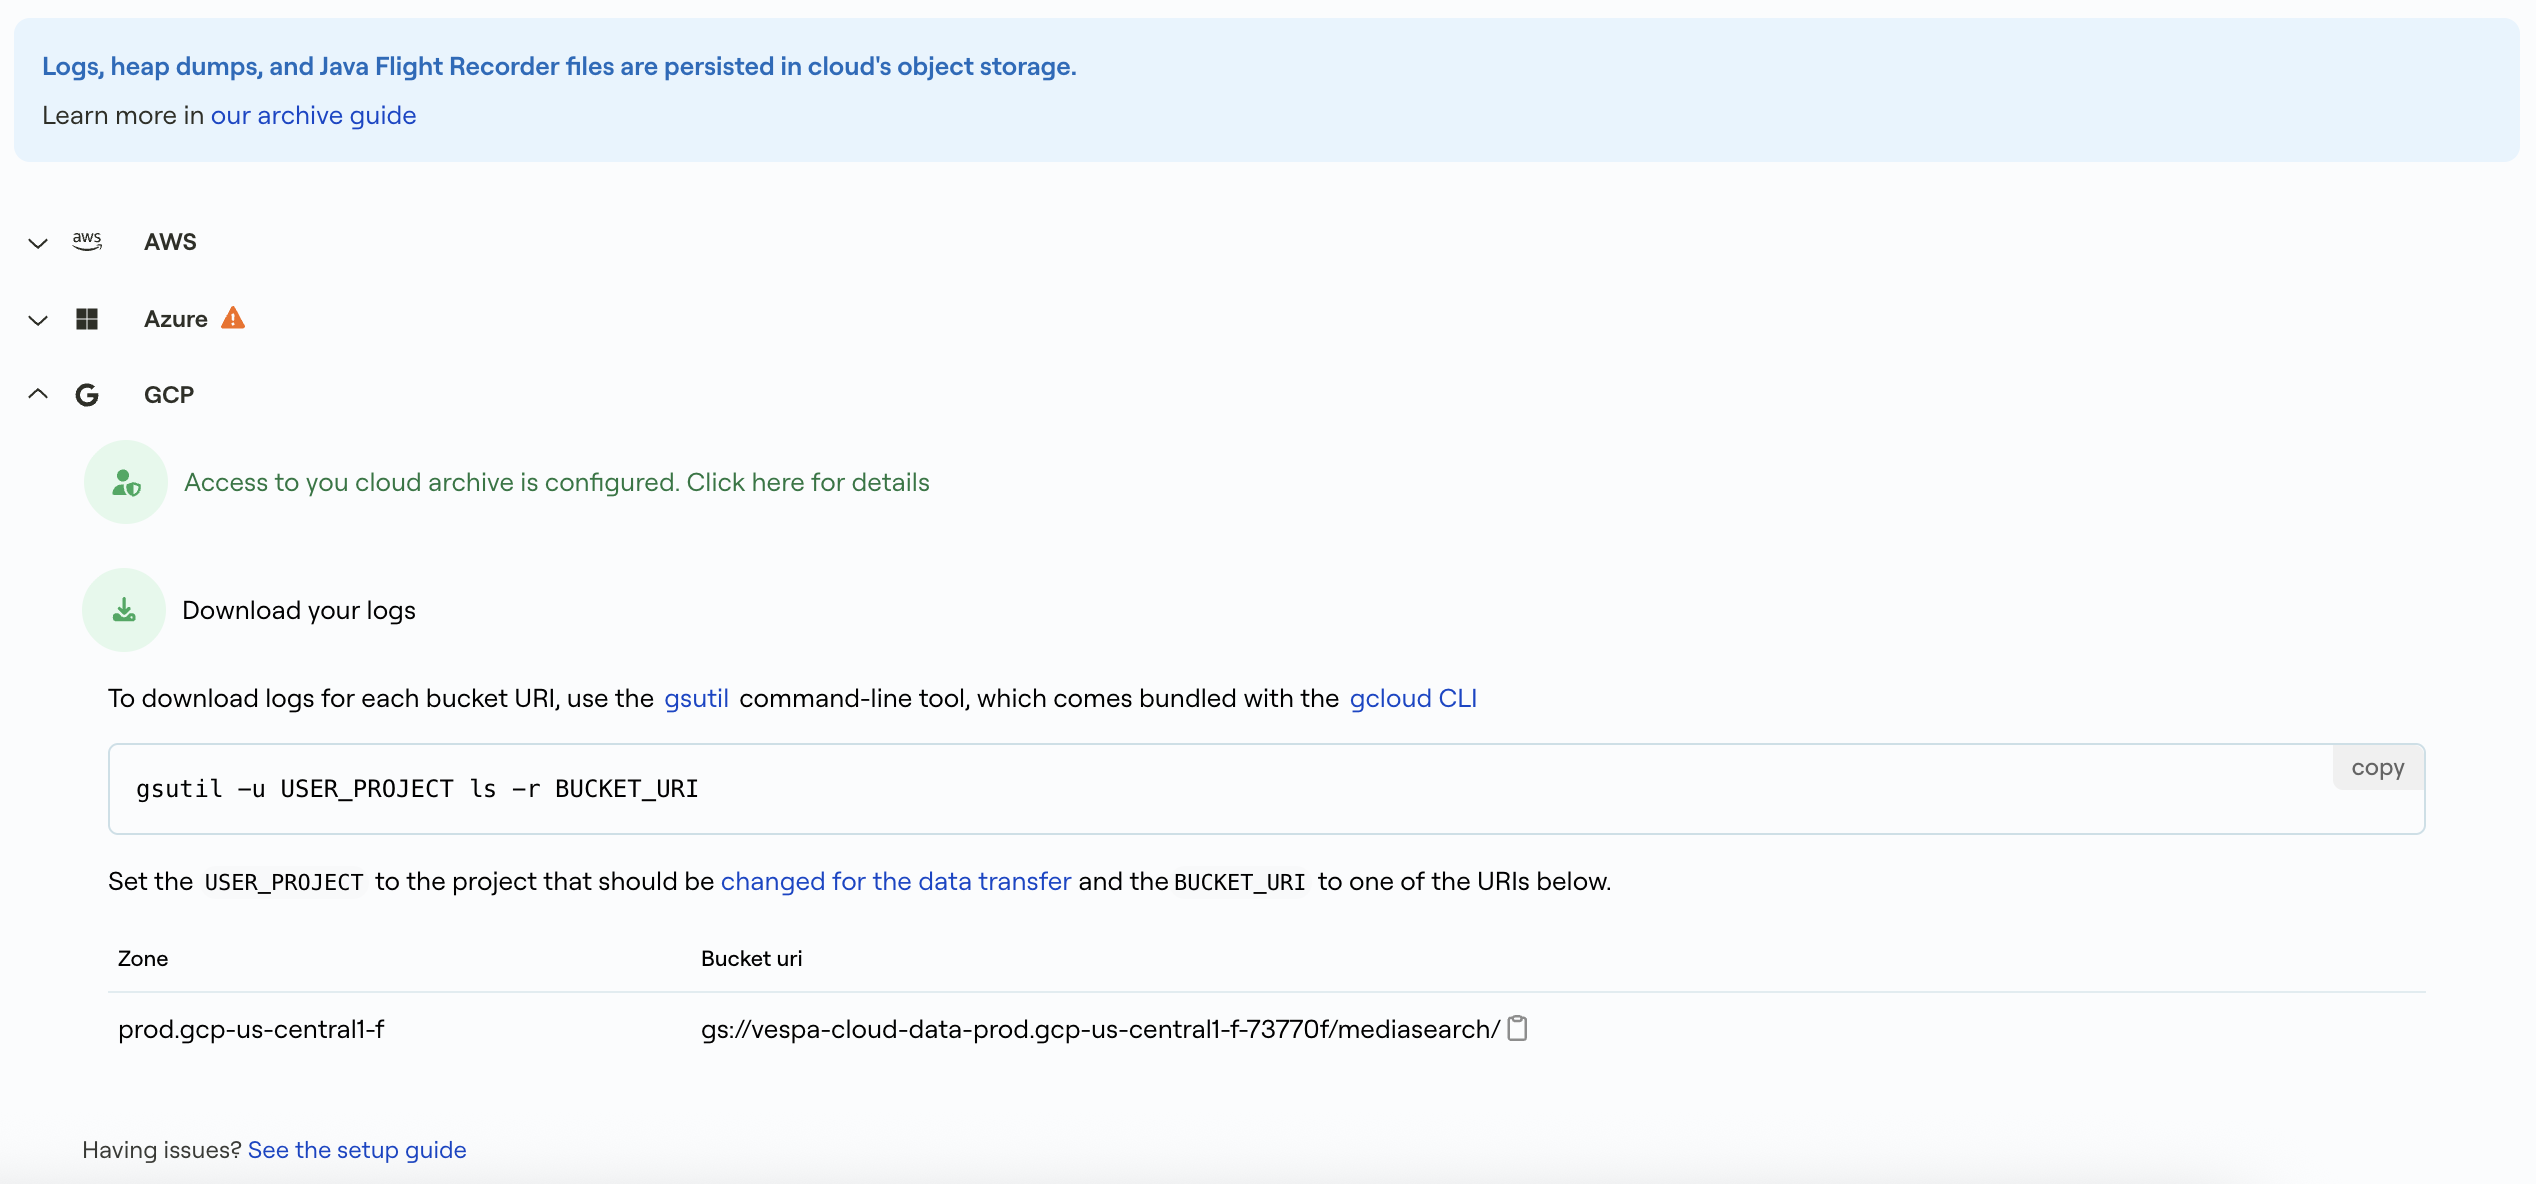Click the Azure Microsoft logo icon
Viewport: 2536px width, 1184px height.
pos(87,318)
